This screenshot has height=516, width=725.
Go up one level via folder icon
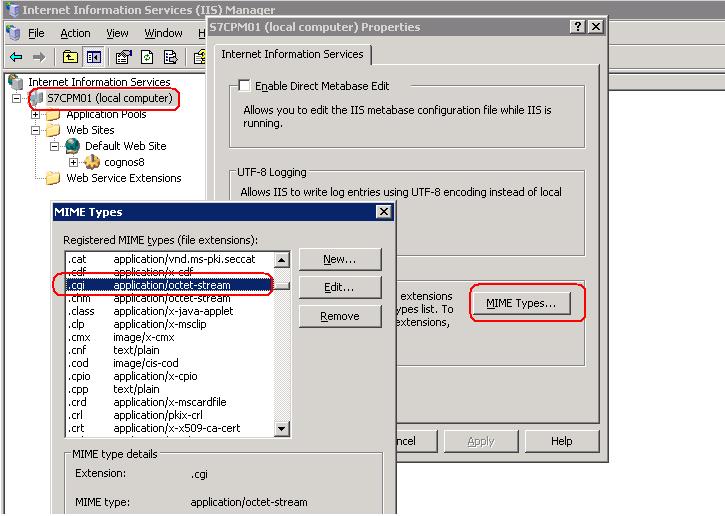click(70, 57)
